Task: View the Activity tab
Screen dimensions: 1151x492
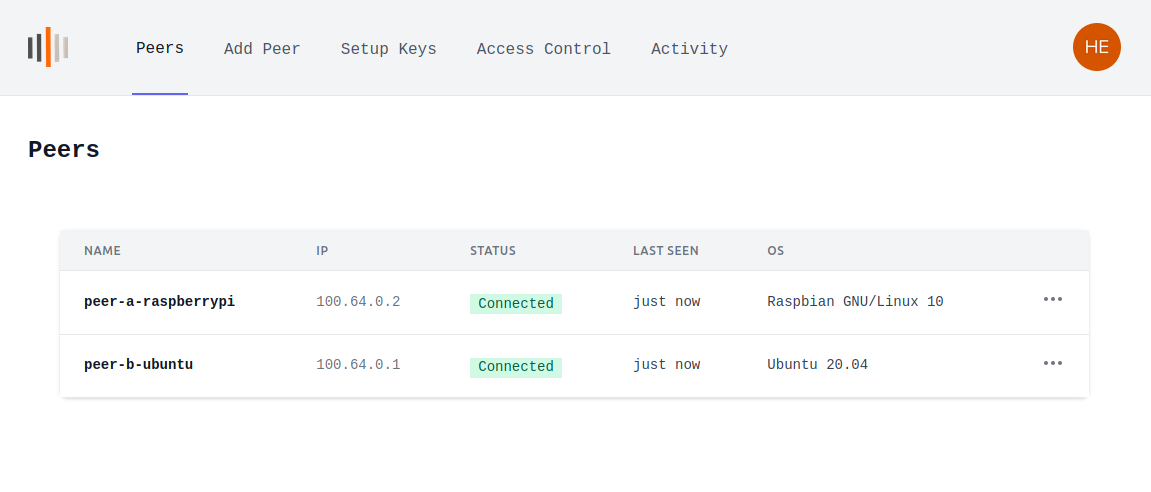Action: [x=689, y=49]
